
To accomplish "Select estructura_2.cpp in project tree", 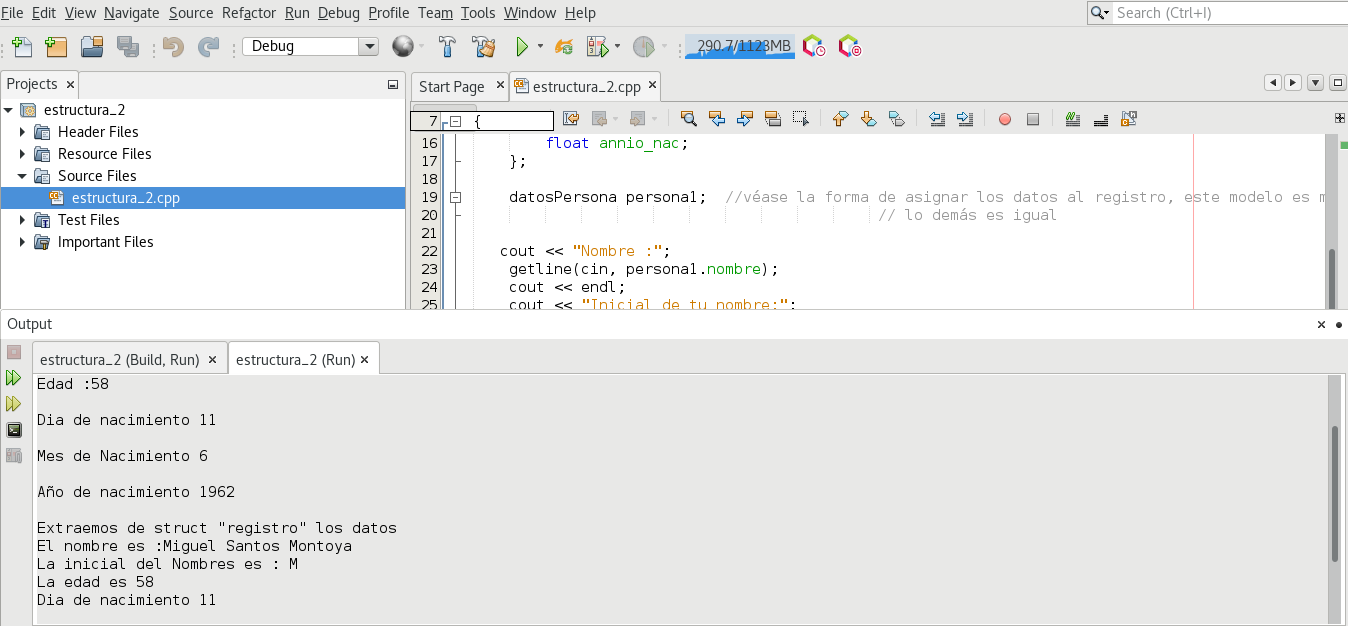I will pyautogui.click(x=125, y=198).
